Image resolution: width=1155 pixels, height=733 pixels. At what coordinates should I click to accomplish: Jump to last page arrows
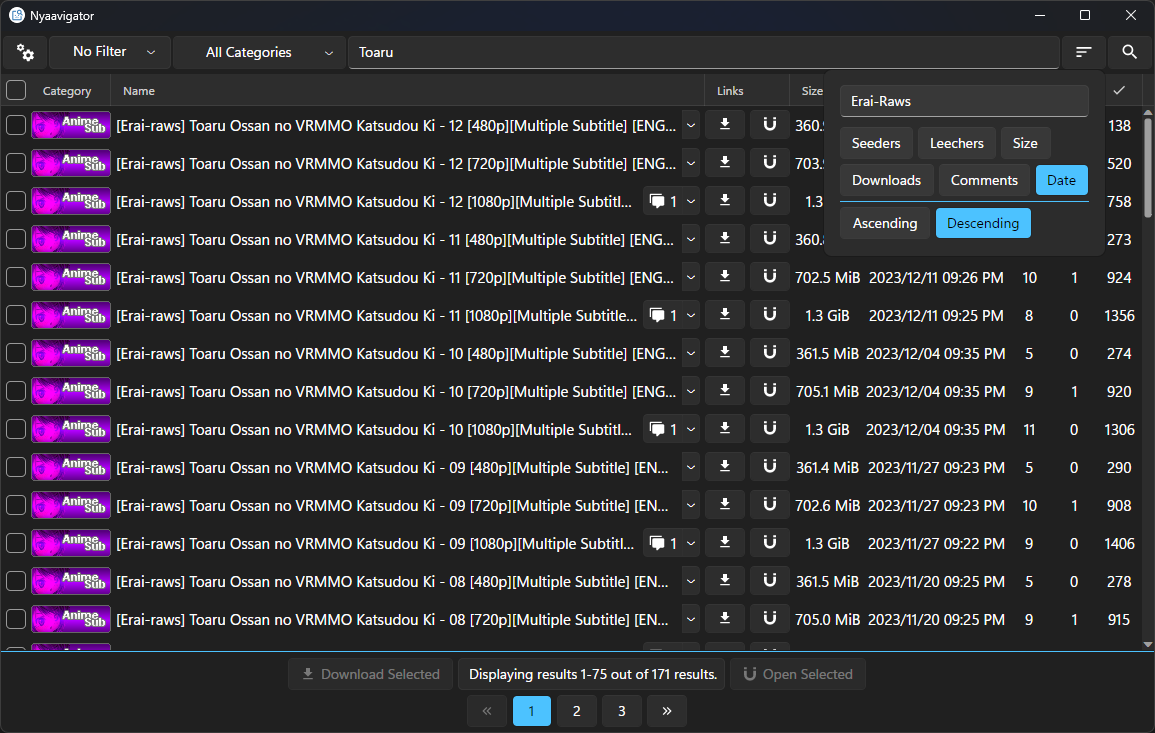click(667, 711)
